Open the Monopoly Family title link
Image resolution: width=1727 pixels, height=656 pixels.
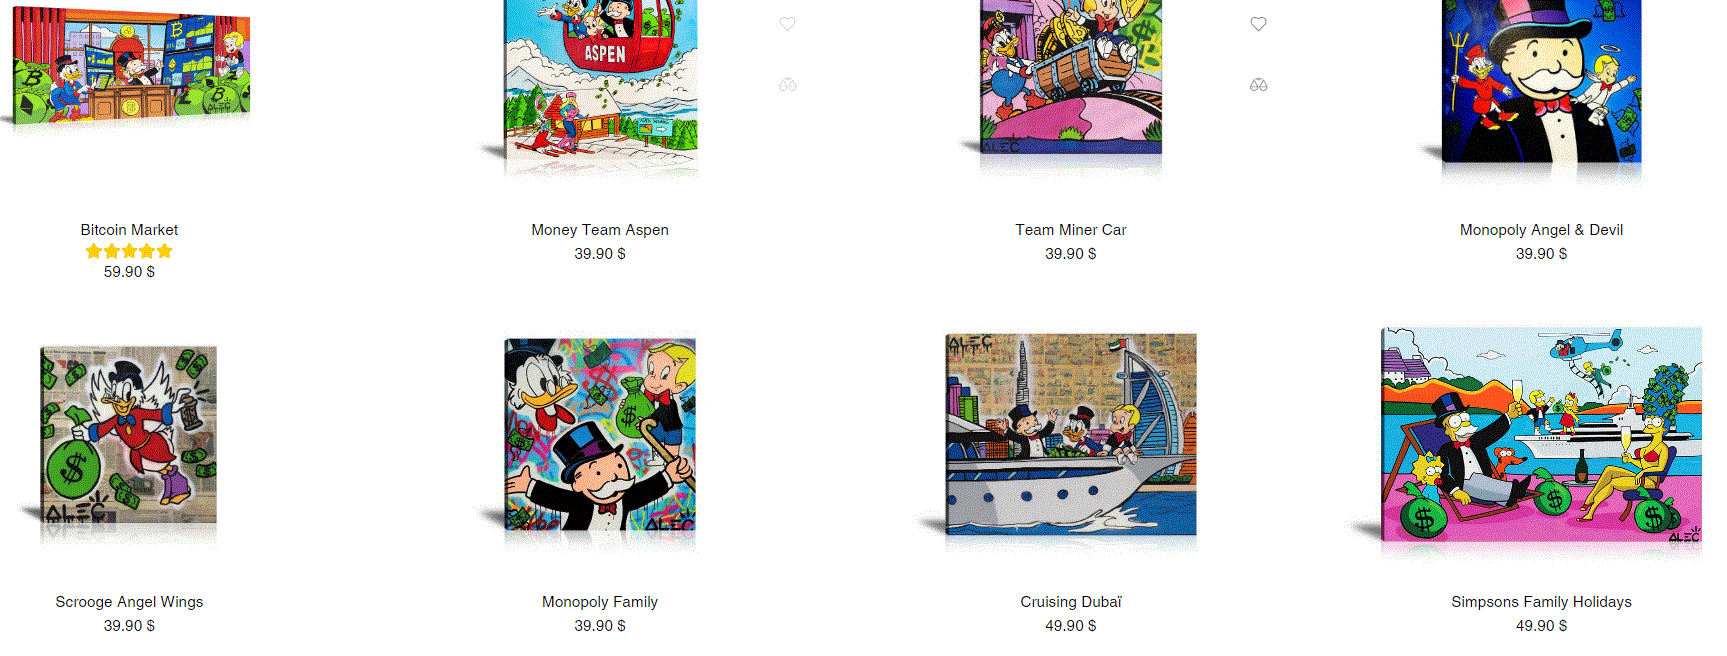tap(600, 602)
